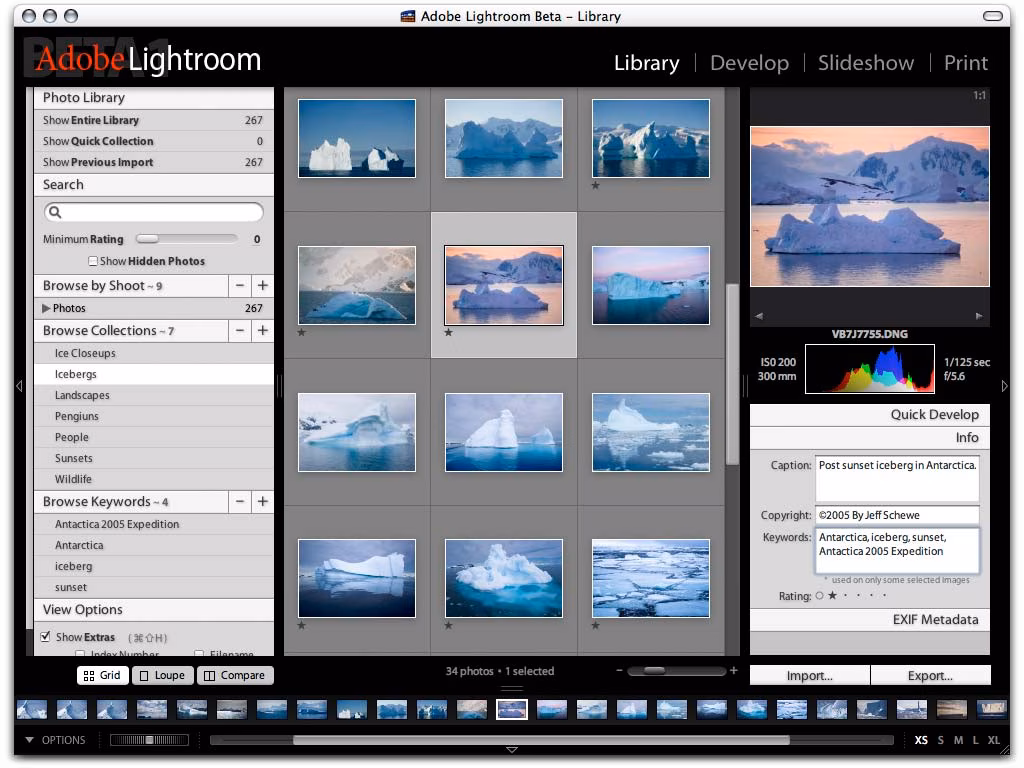Remove keyword using Browse Keywords minus icon
Screen dimensions: 1024x768
(x=240, y=502)
